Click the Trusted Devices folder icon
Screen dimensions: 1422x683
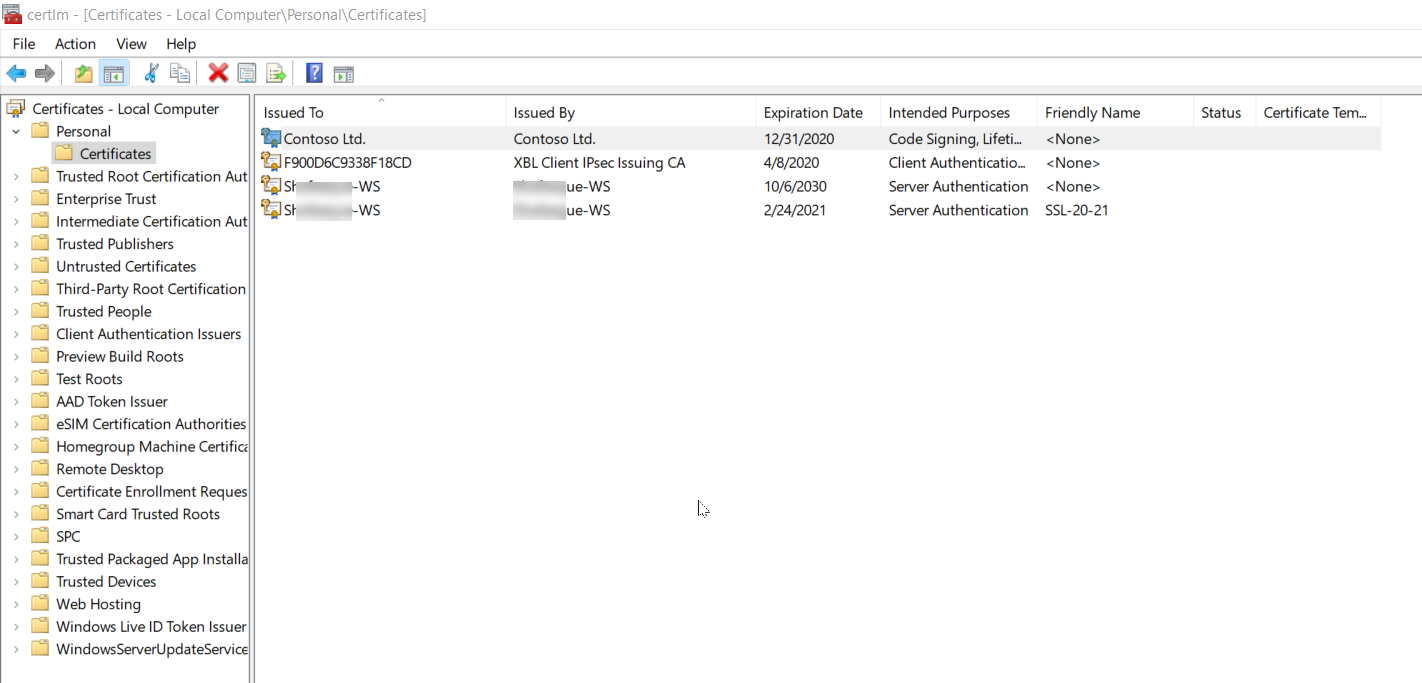40,581
